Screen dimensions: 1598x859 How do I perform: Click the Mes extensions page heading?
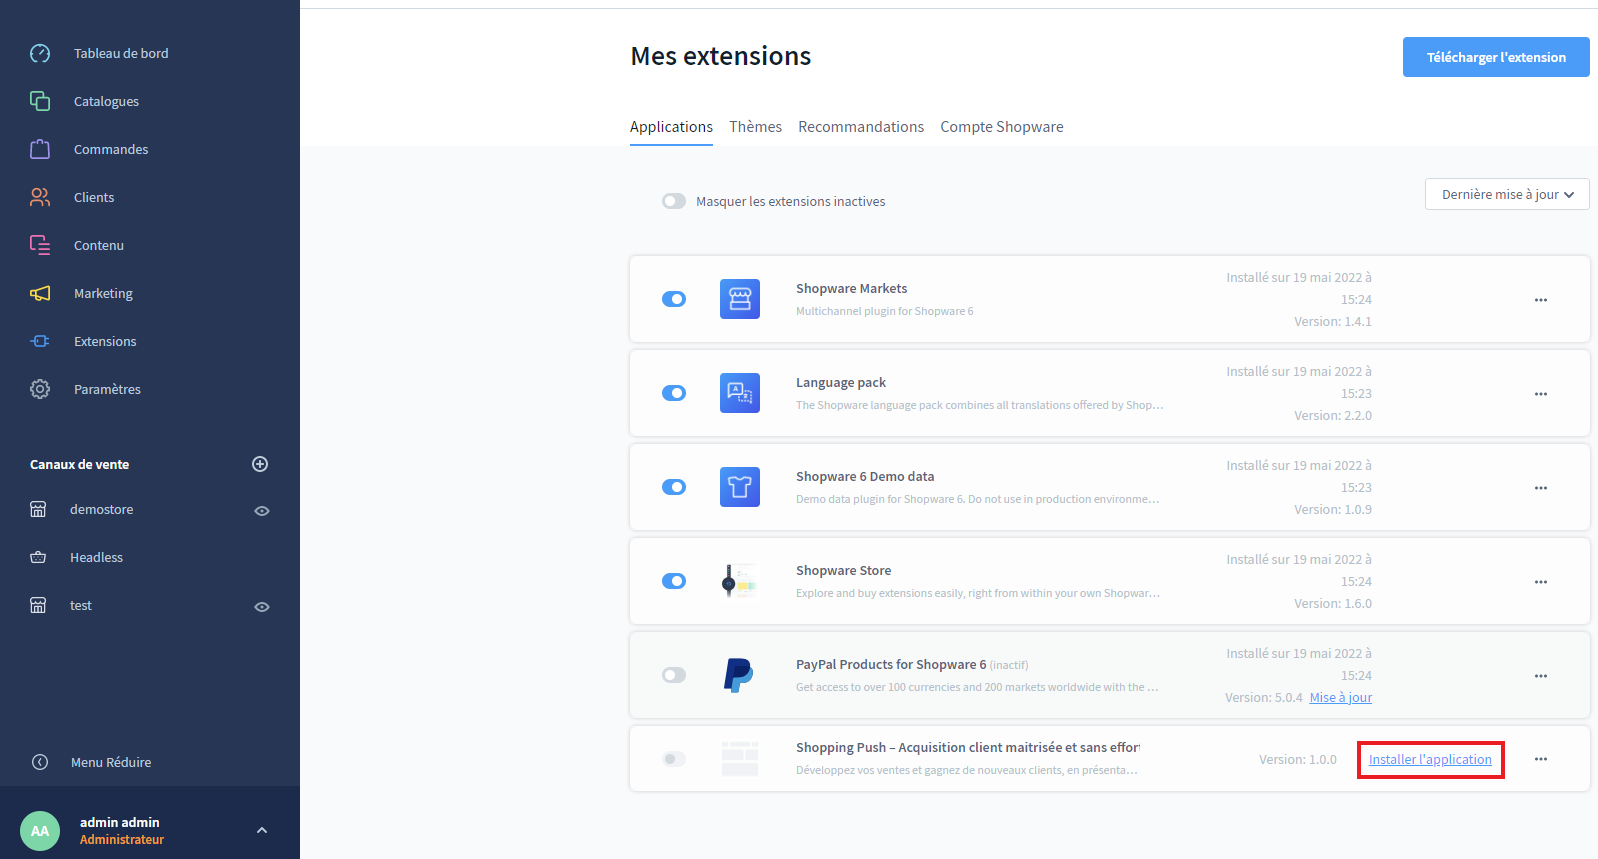721,56
